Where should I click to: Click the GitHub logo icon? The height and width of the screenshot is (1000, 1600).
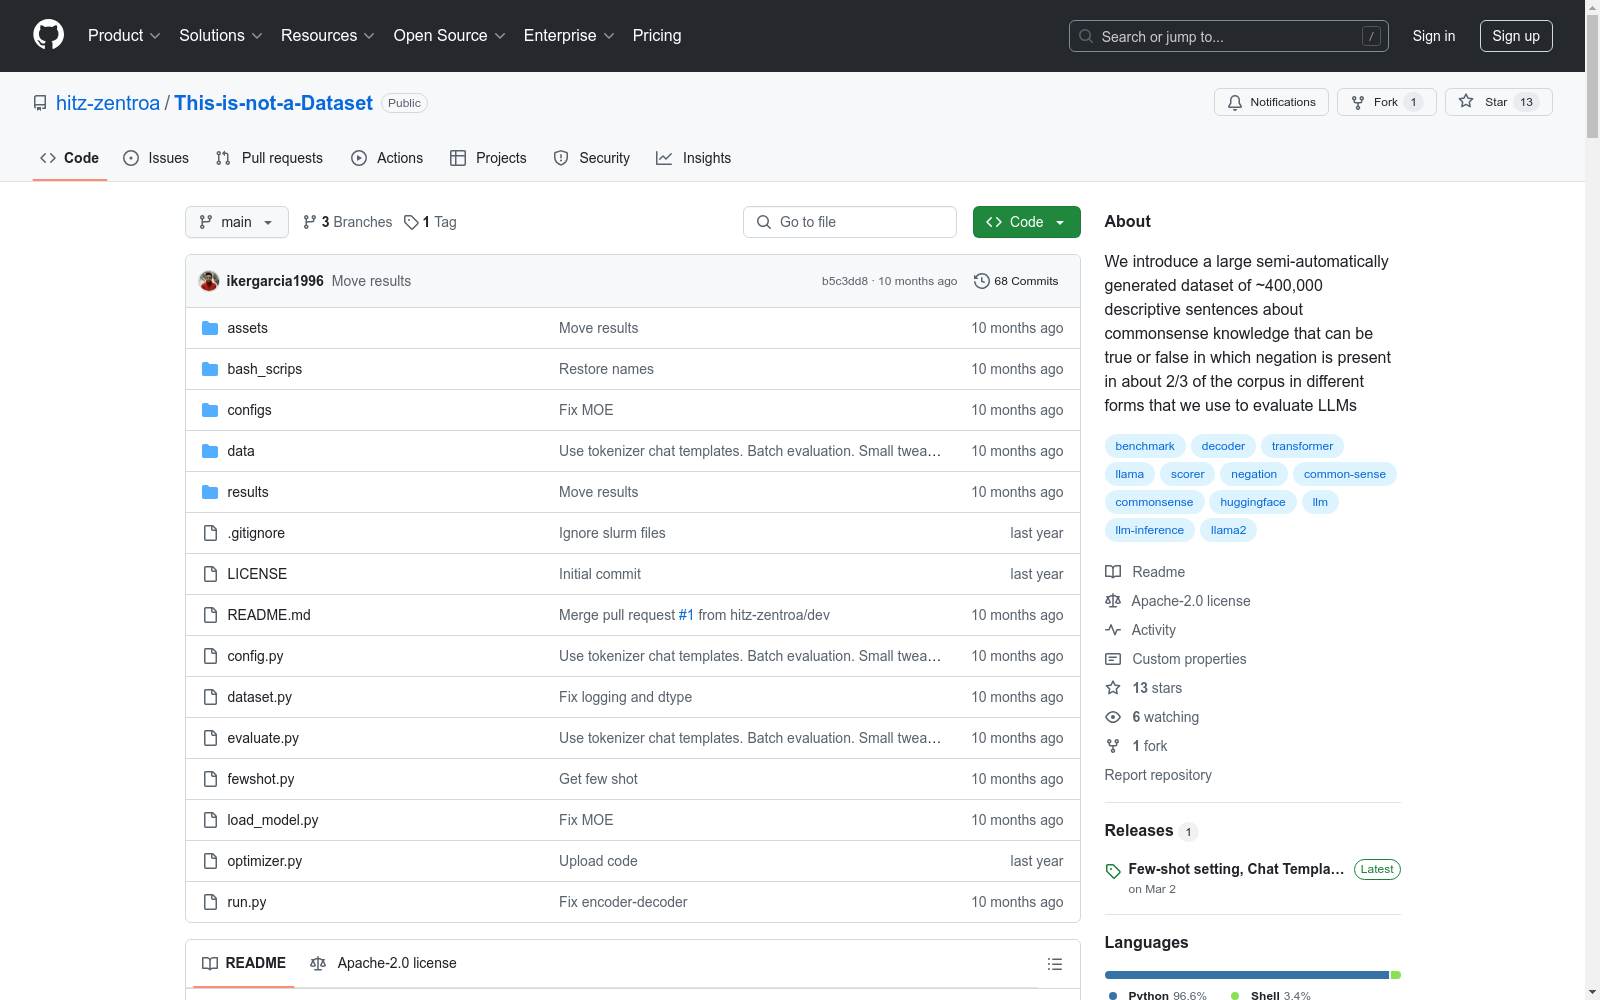tap(48, 35)
